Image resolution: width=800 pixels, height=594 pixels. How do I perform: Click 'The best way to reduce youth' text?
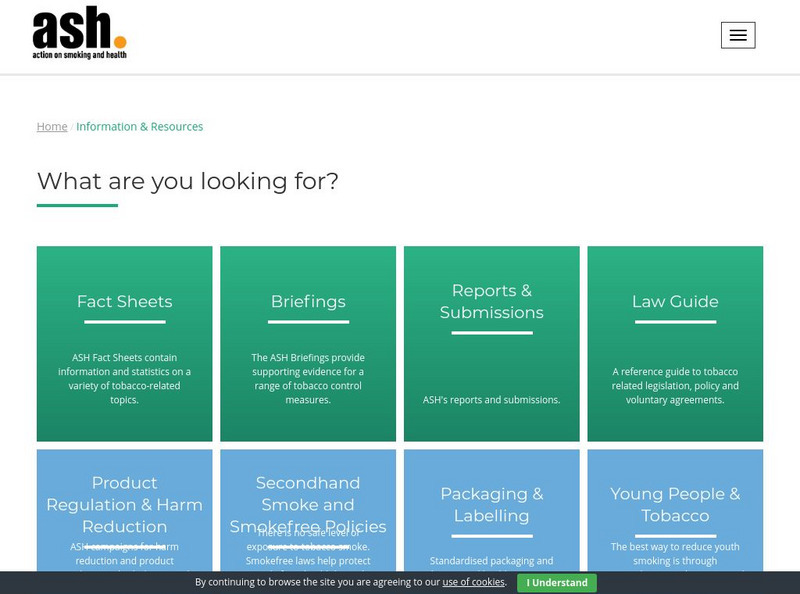coord(675,547)
